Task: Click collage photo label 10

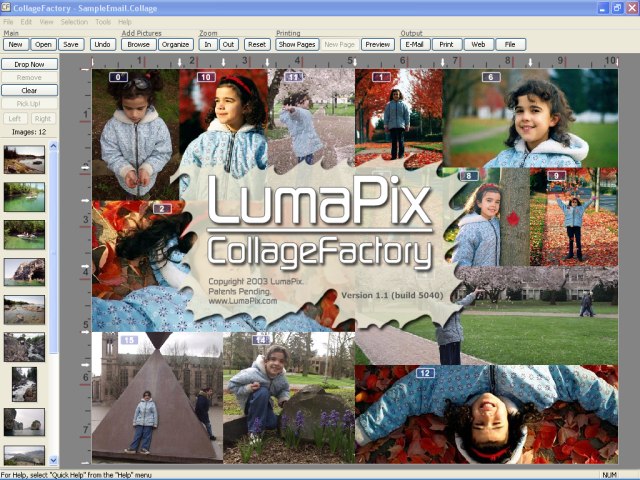Action: point(206,77)
